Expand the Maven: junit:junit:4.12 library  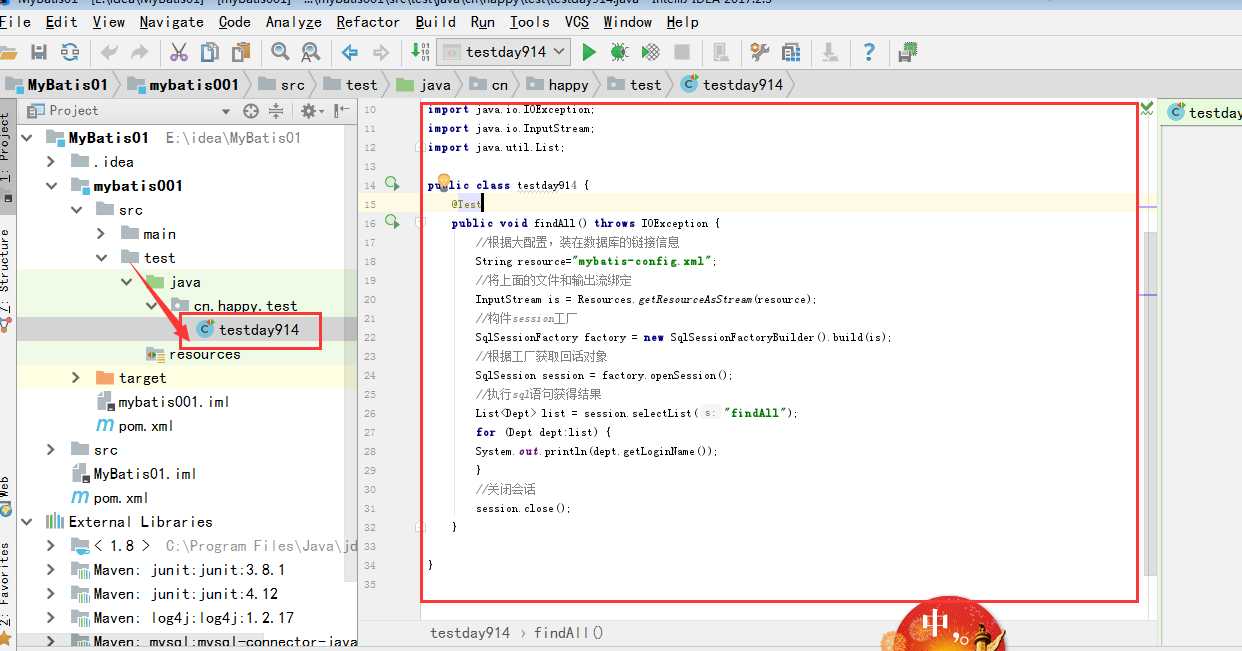tap(51, 594)
